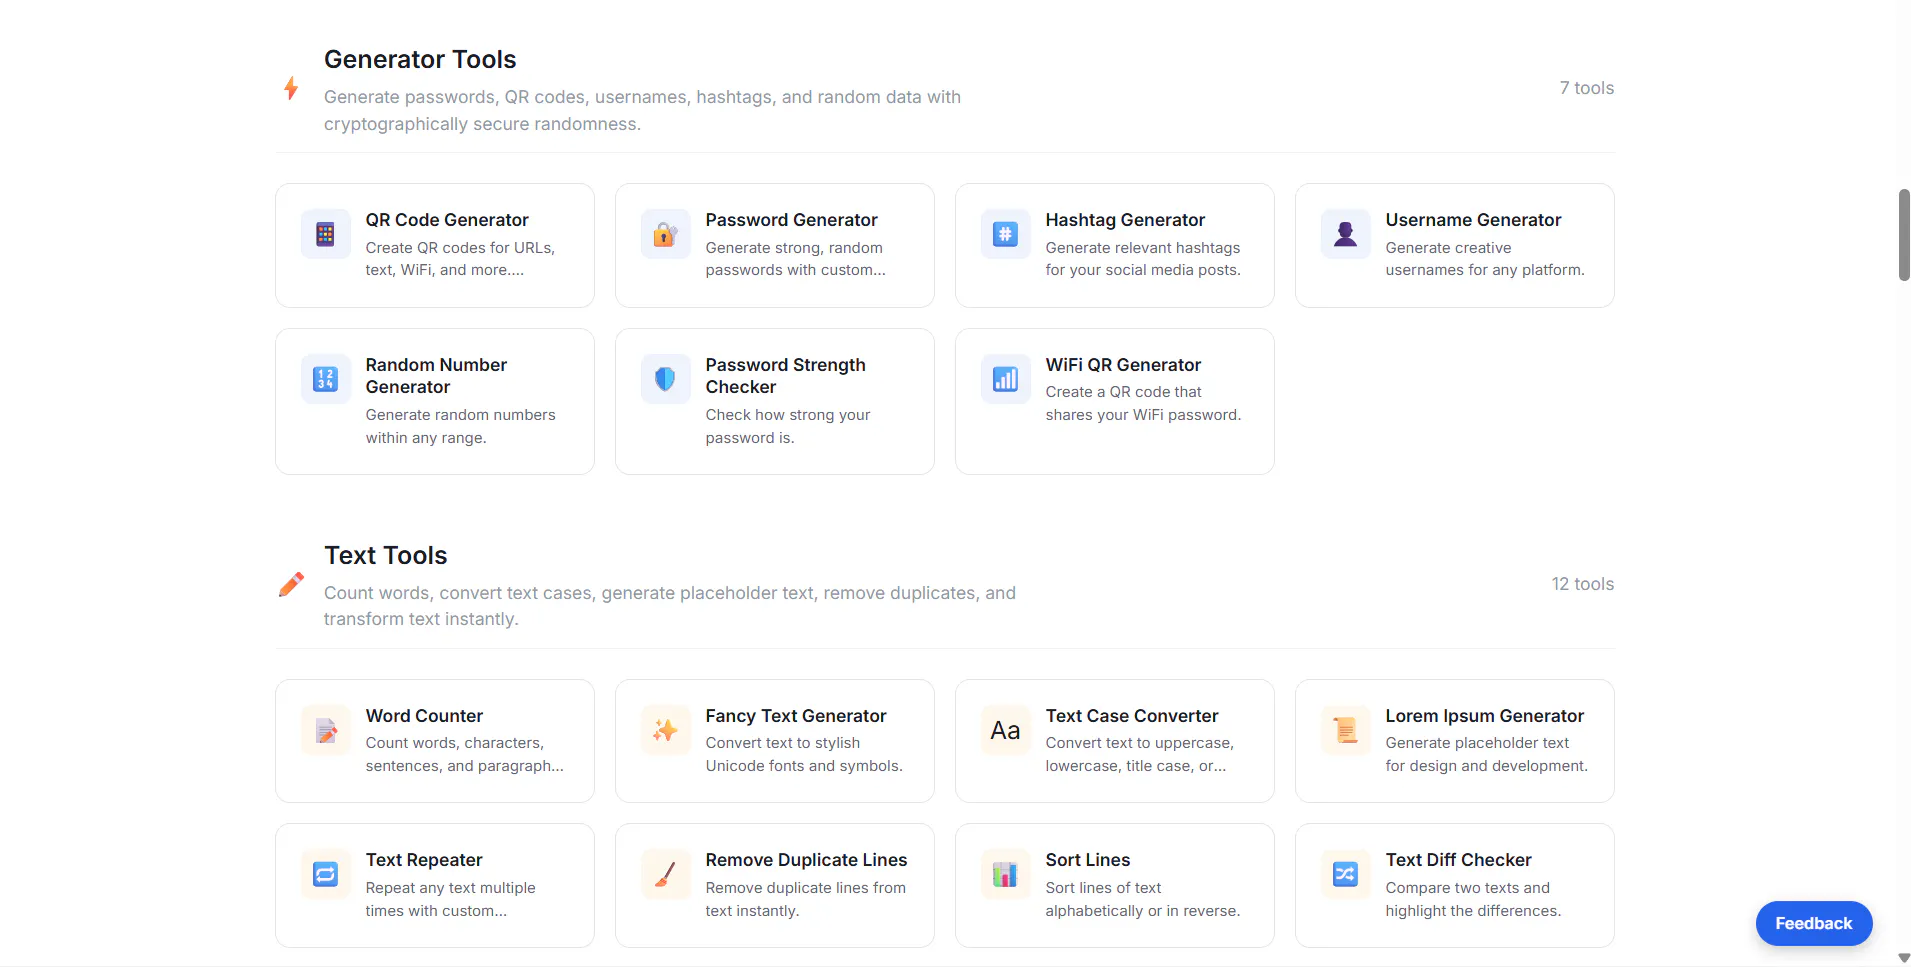Click 'Generate creative usernames' description text
The height and width of the screenshot is (967, 1911).
1485,259
